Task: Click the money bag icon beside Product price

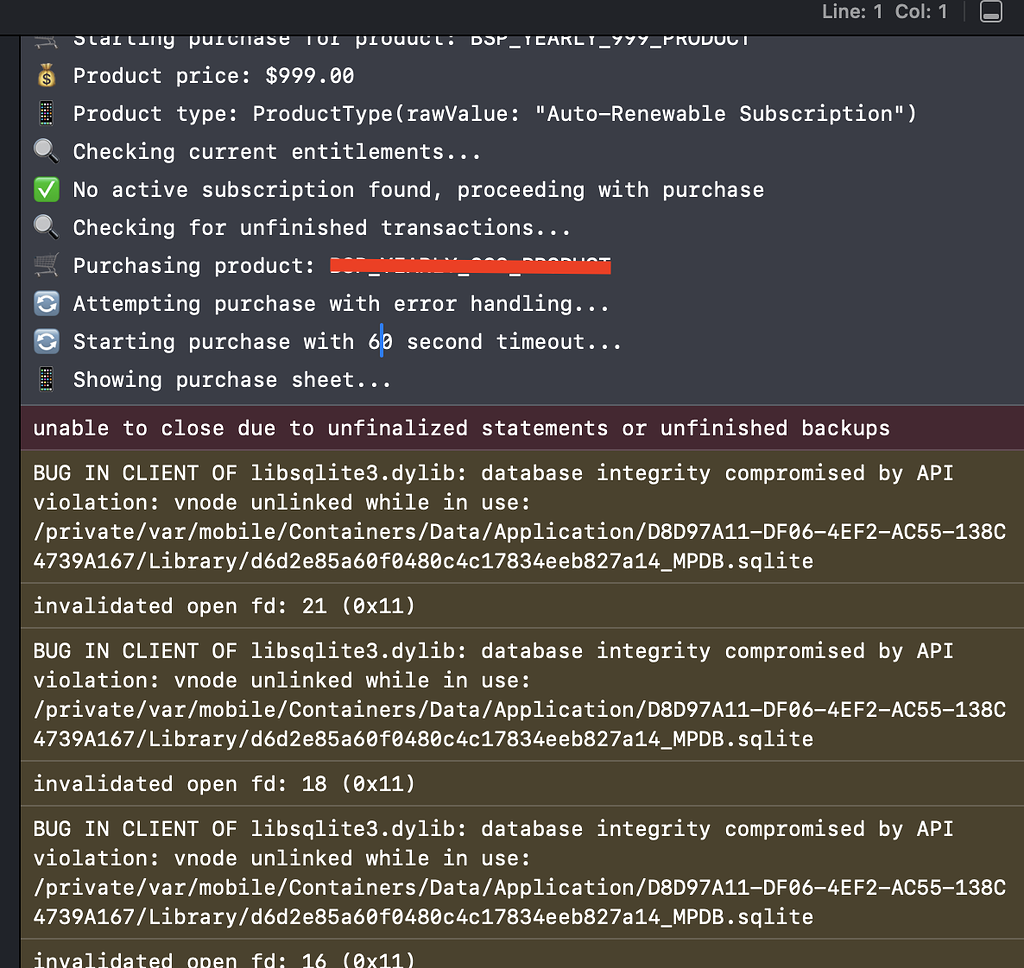Action: [x=46, y=76]
